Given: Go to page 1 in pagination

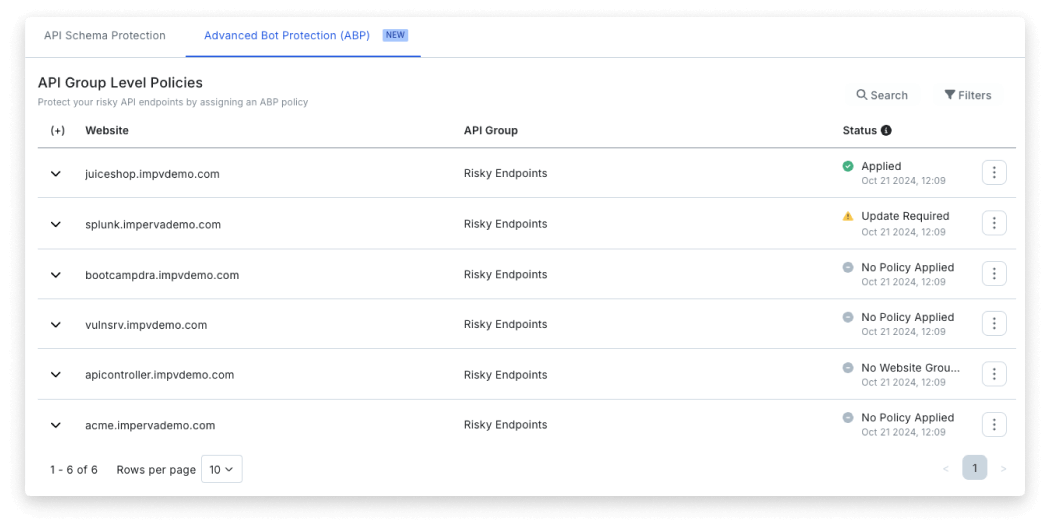Looking at the screenshot, I should [974, 468].
